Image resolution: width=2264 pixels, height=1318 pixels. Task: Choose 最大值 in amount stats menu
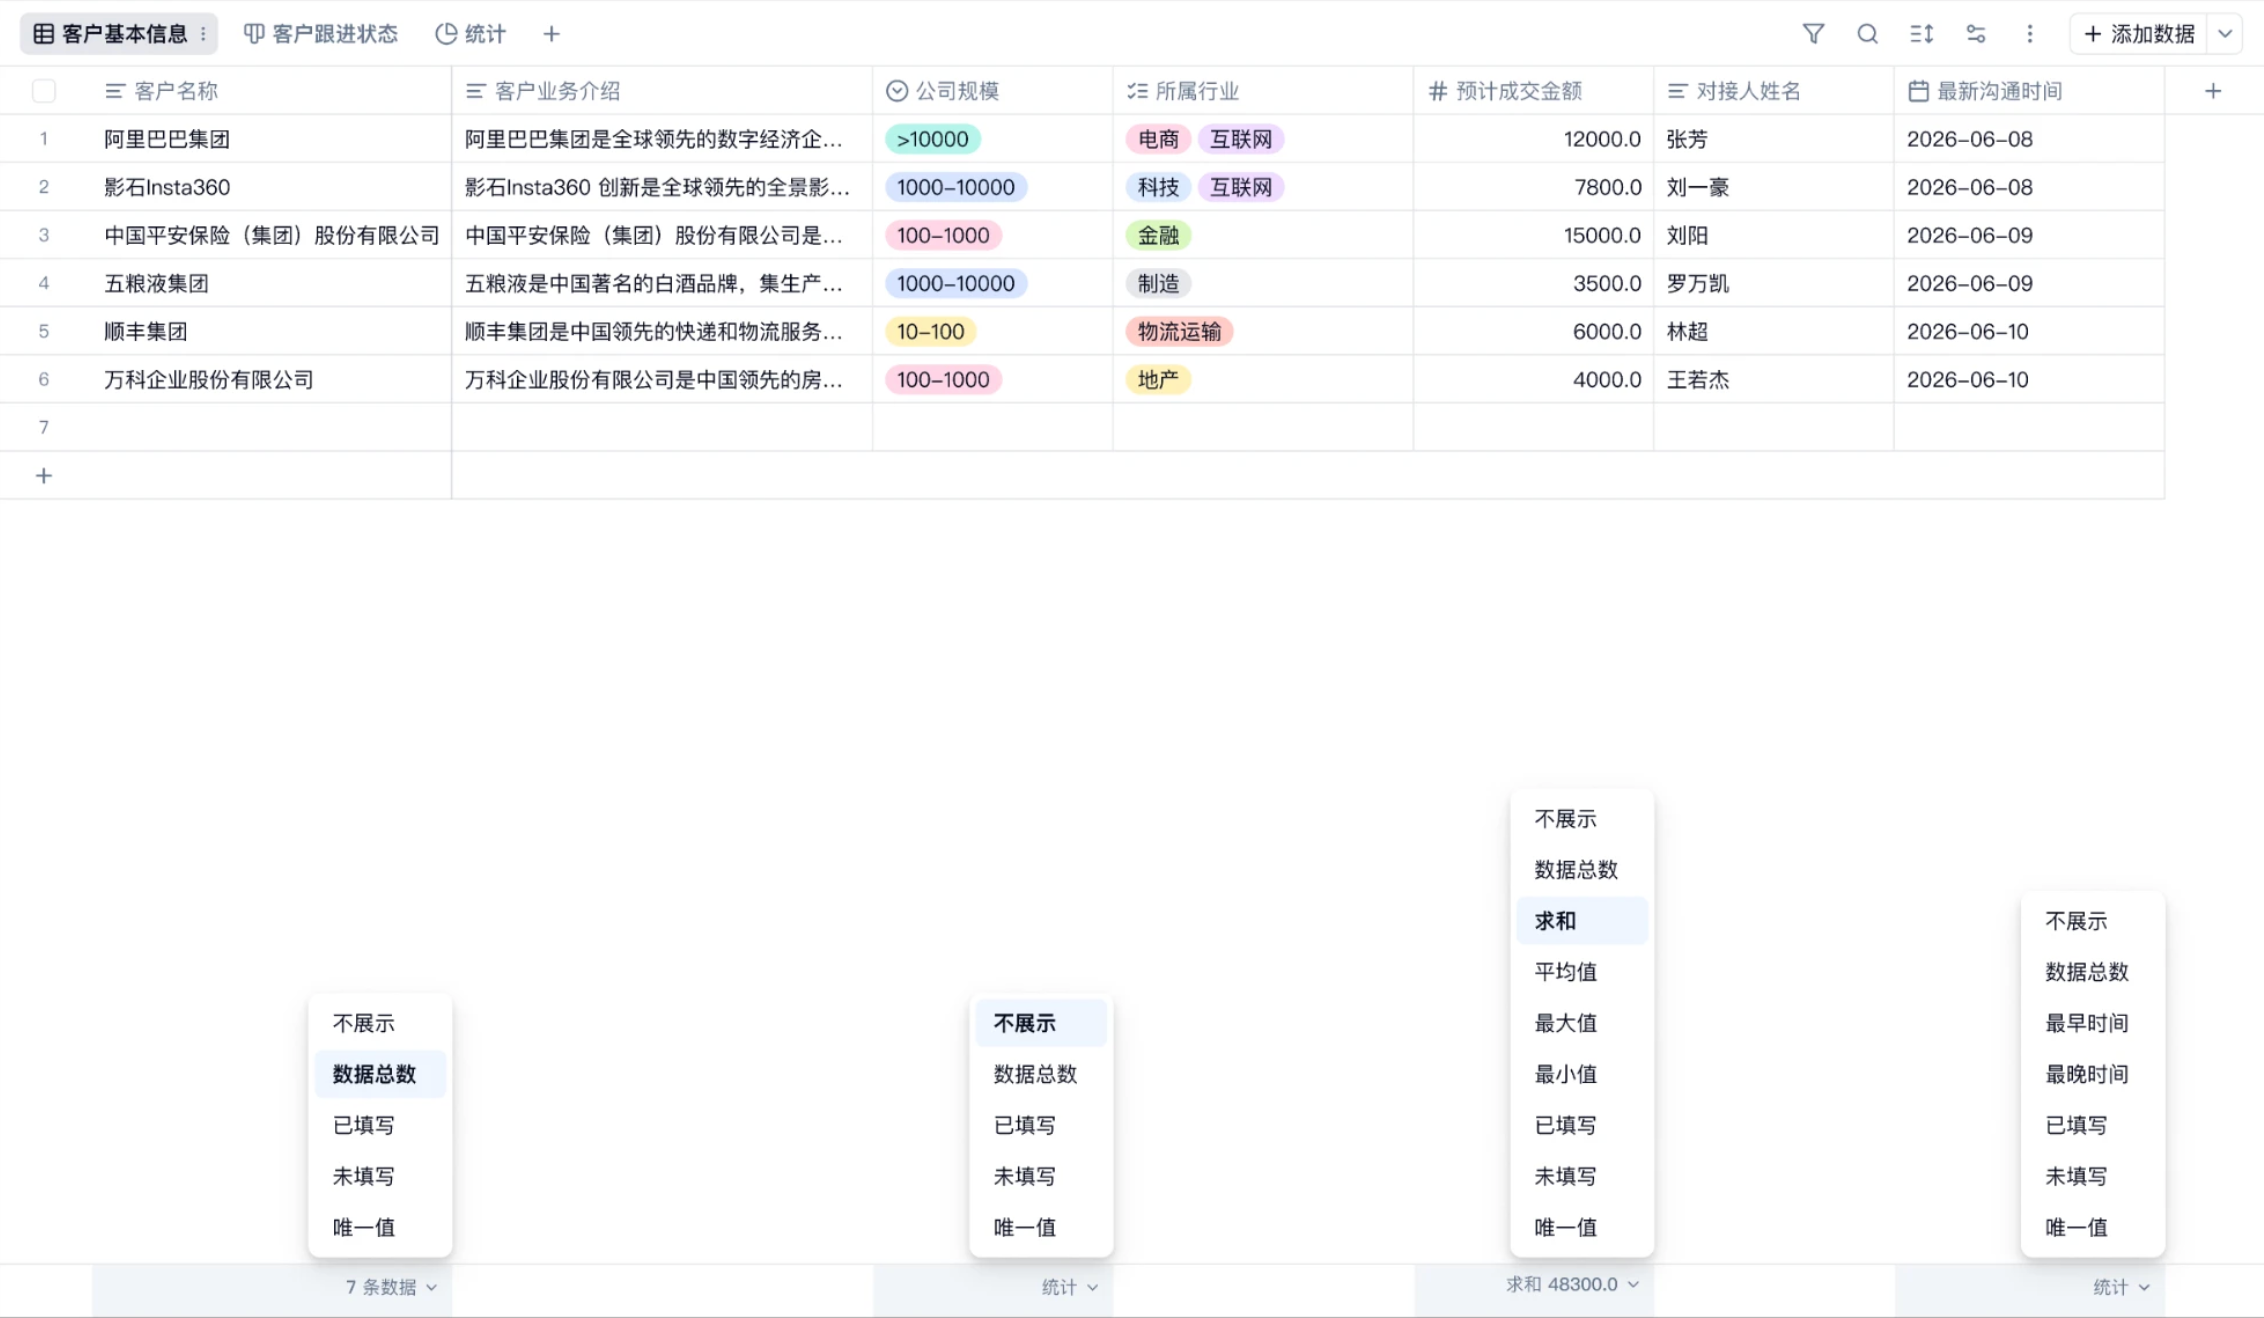[x=1582, y=1023]
